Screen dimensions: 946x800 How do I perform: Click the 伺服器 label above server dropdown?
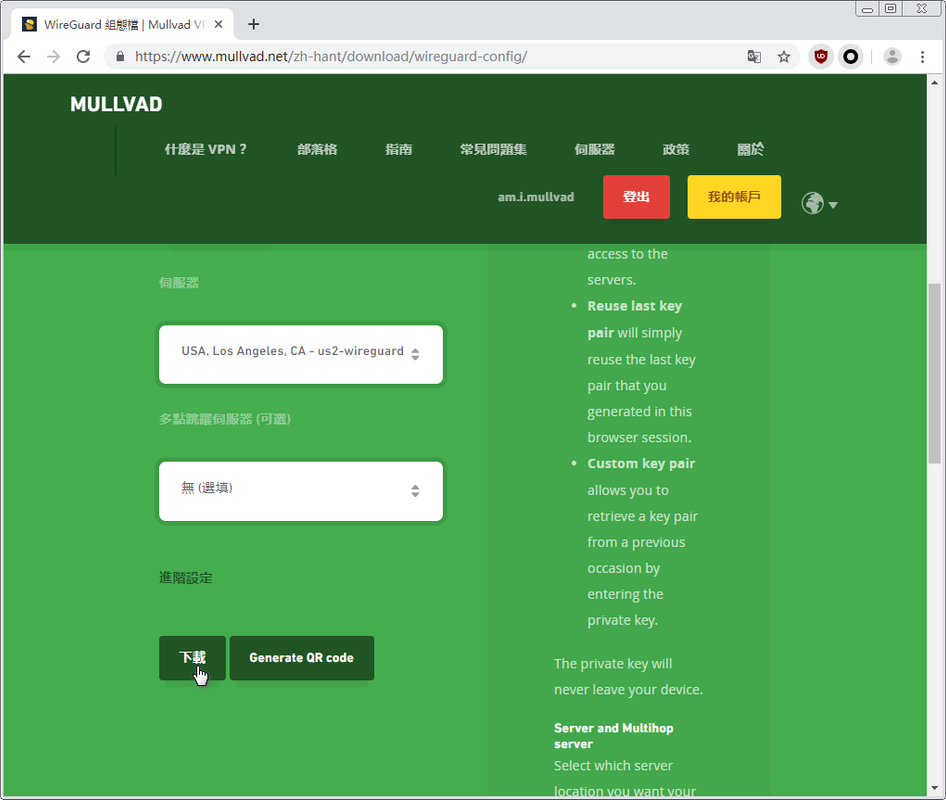[x=179, y=282]
